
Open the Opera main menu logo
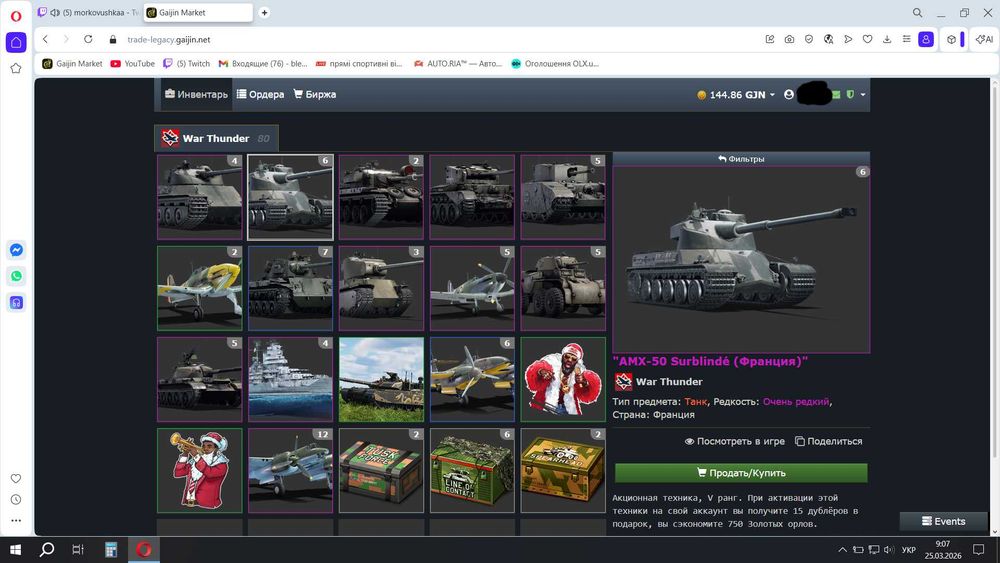point(16,16)
